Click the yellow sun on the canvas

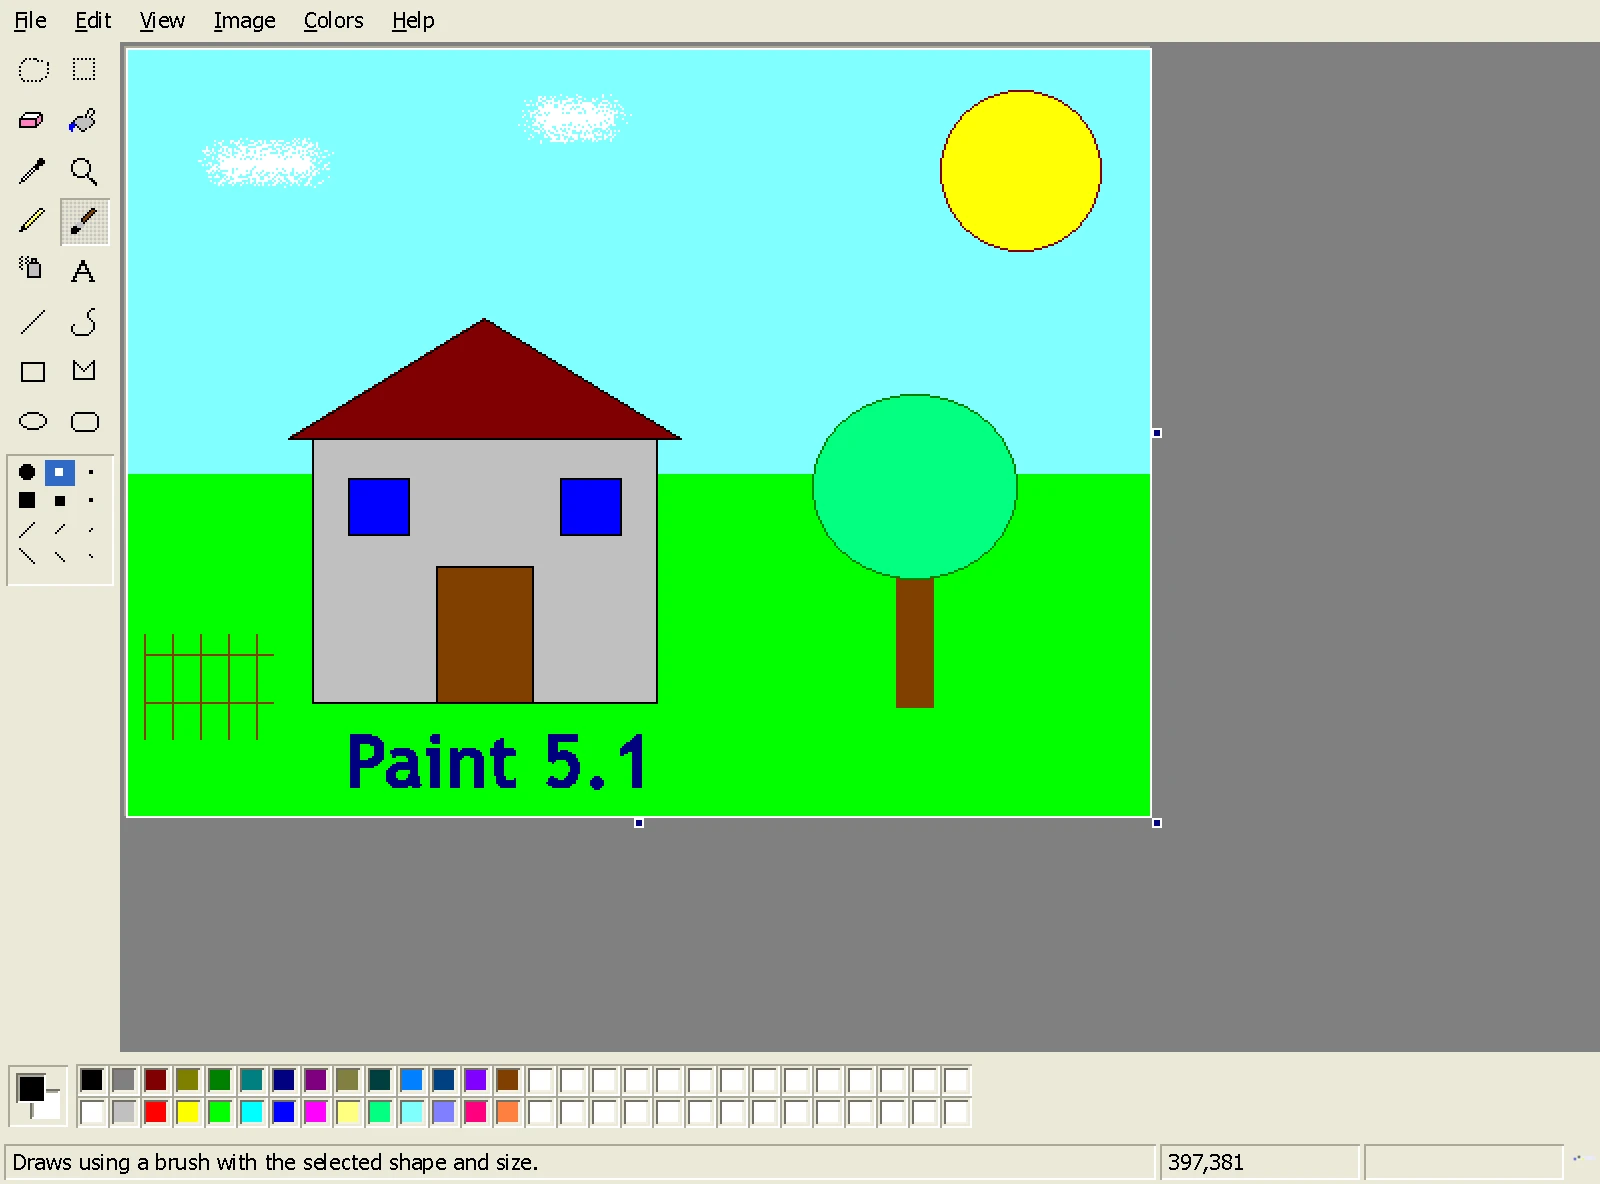[x=1021, y=171]
